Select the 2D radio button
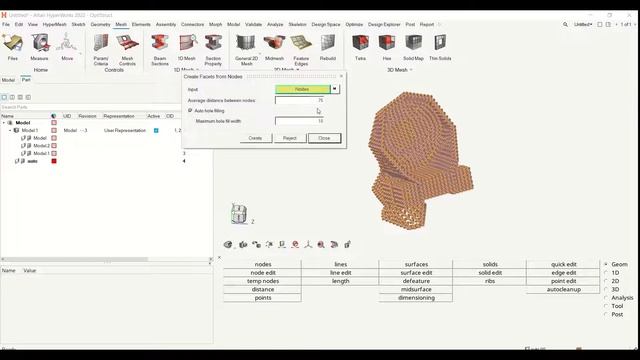640x360 pixels. point(606,281)
